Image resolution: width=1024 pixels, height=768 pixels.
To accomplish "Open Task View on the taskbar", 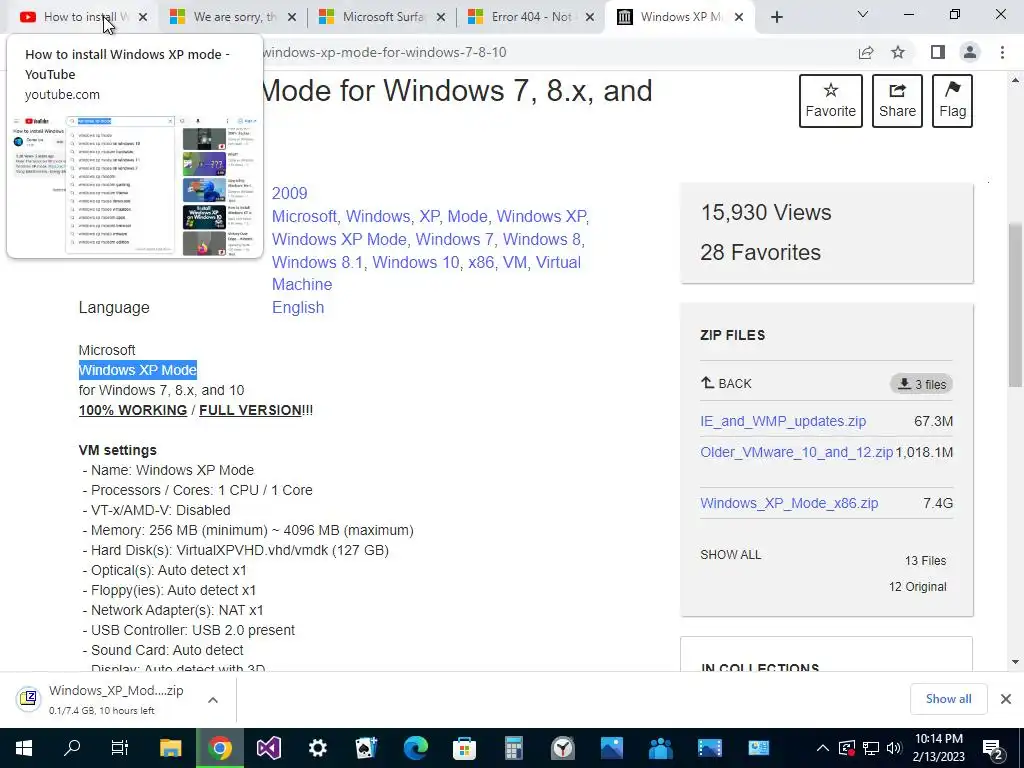I will pyautogui.click(x=120, y=748).
